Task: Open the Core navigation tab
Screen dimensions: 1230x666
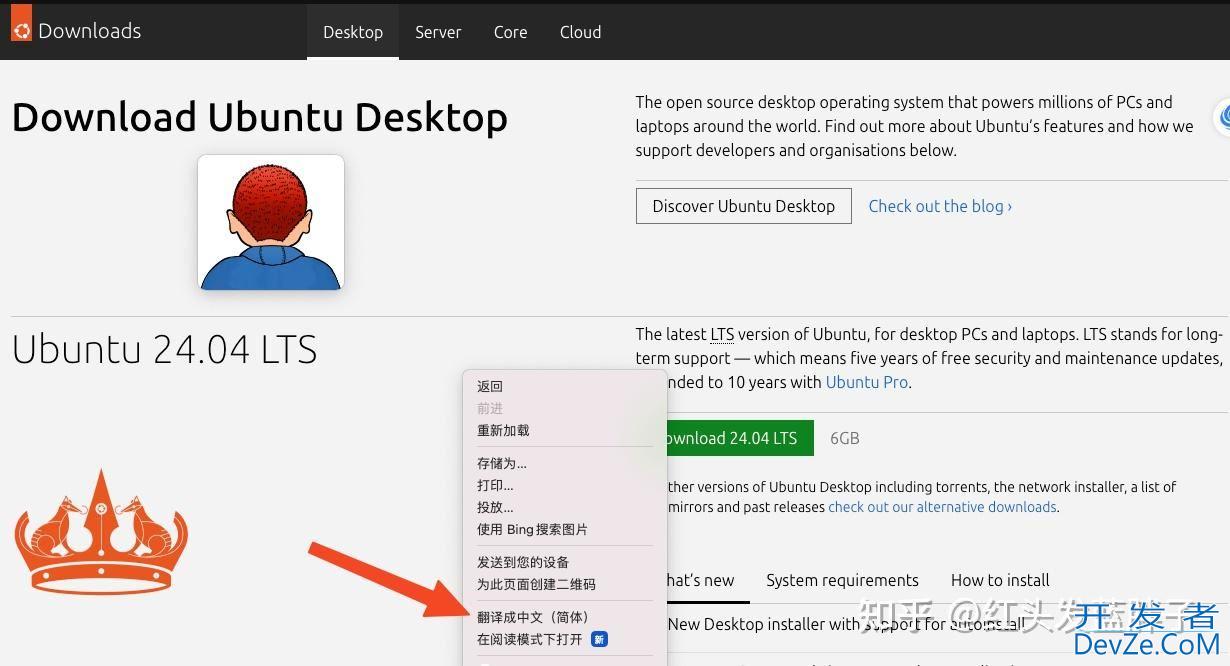Action: 510,32
